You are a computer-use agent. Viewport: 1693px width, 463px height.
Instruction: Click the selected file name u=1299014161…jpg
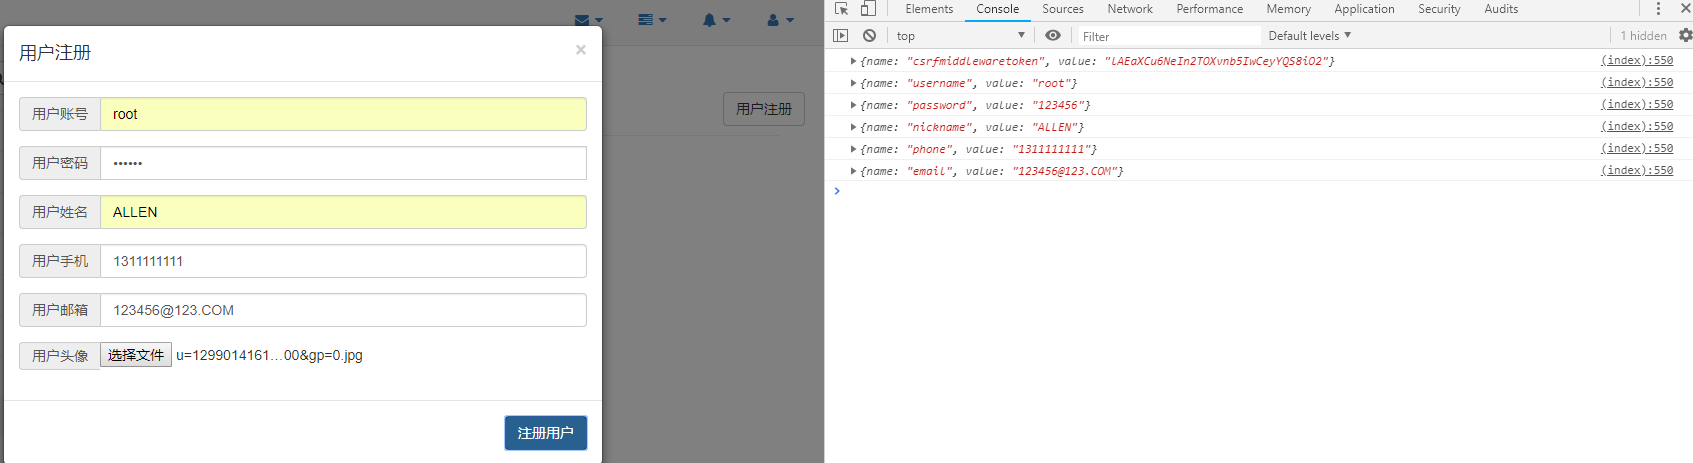269,355
